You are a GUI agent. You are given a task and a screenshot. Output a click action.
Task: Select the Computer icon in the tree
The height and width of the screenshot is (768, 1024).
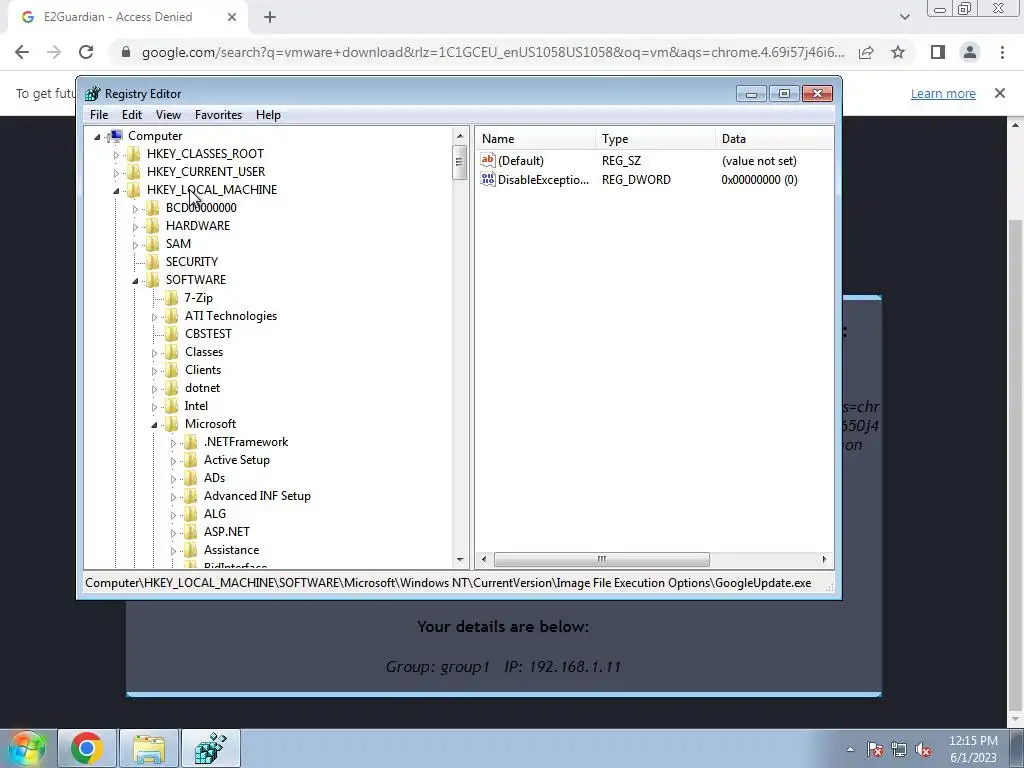click(x=116, y=136)
